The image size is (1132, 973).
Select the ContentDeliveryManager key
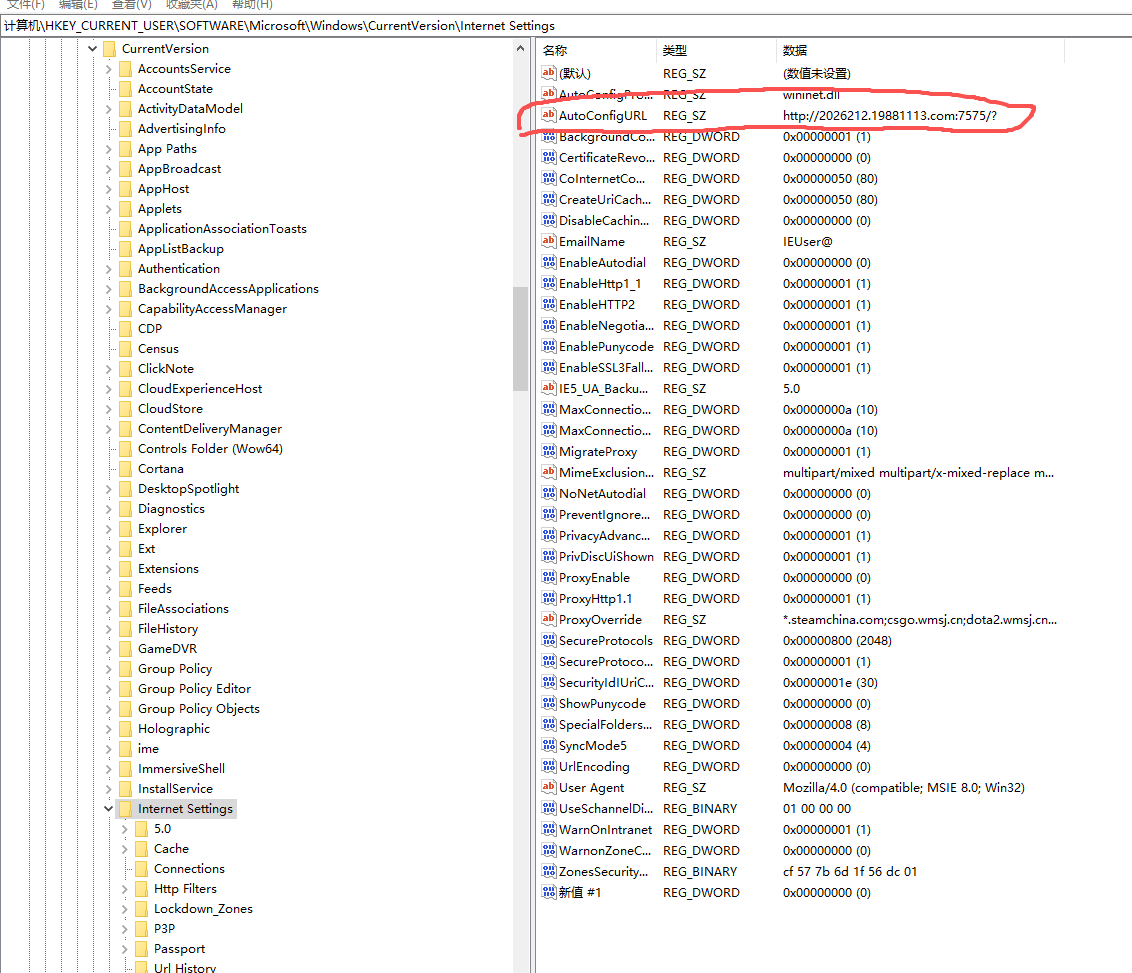tap(209, 429)
